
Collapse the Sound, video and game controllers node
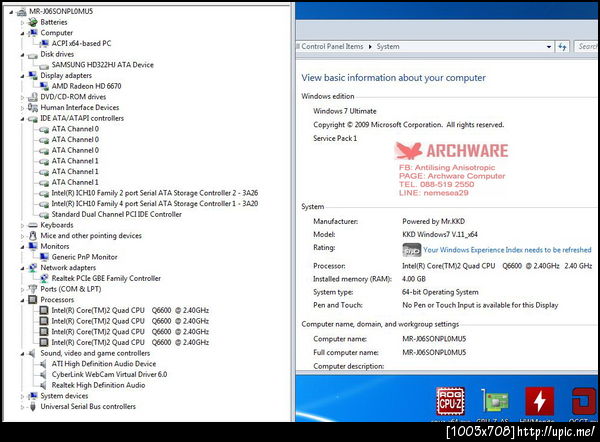coord(22,354)
